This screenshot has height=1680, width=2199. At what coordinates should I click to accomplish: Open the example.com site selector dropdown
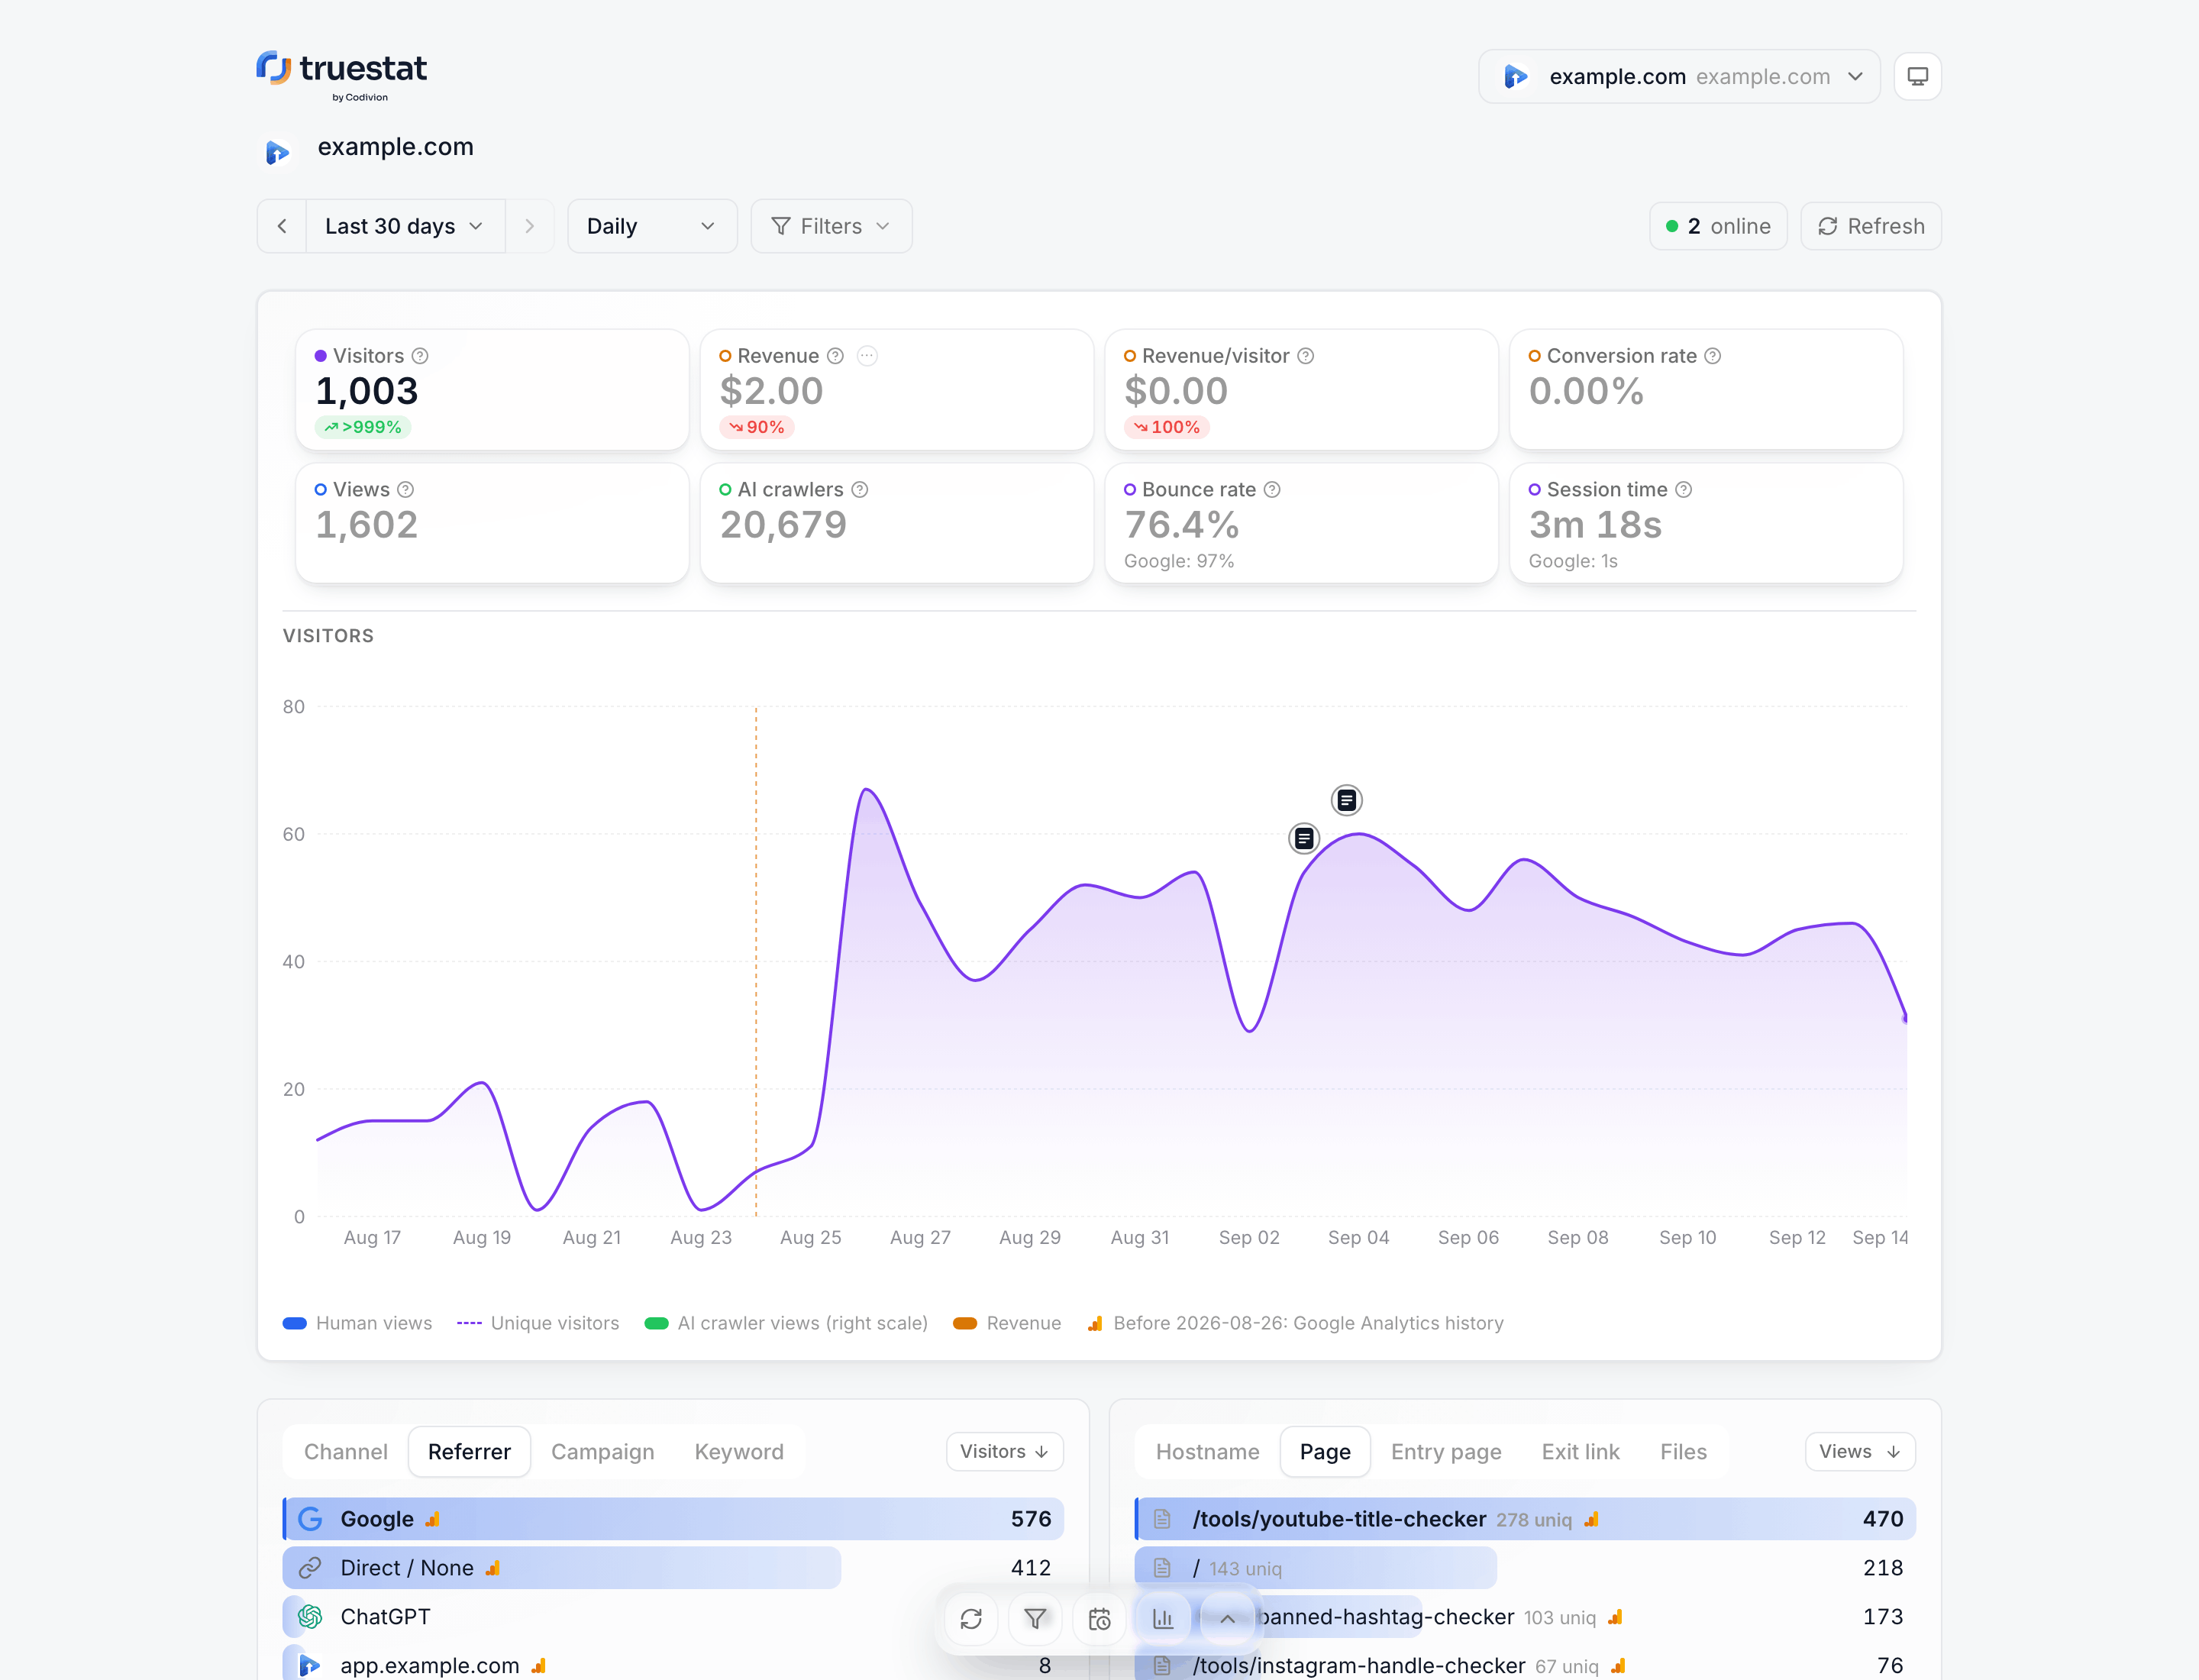point(1679,76)
